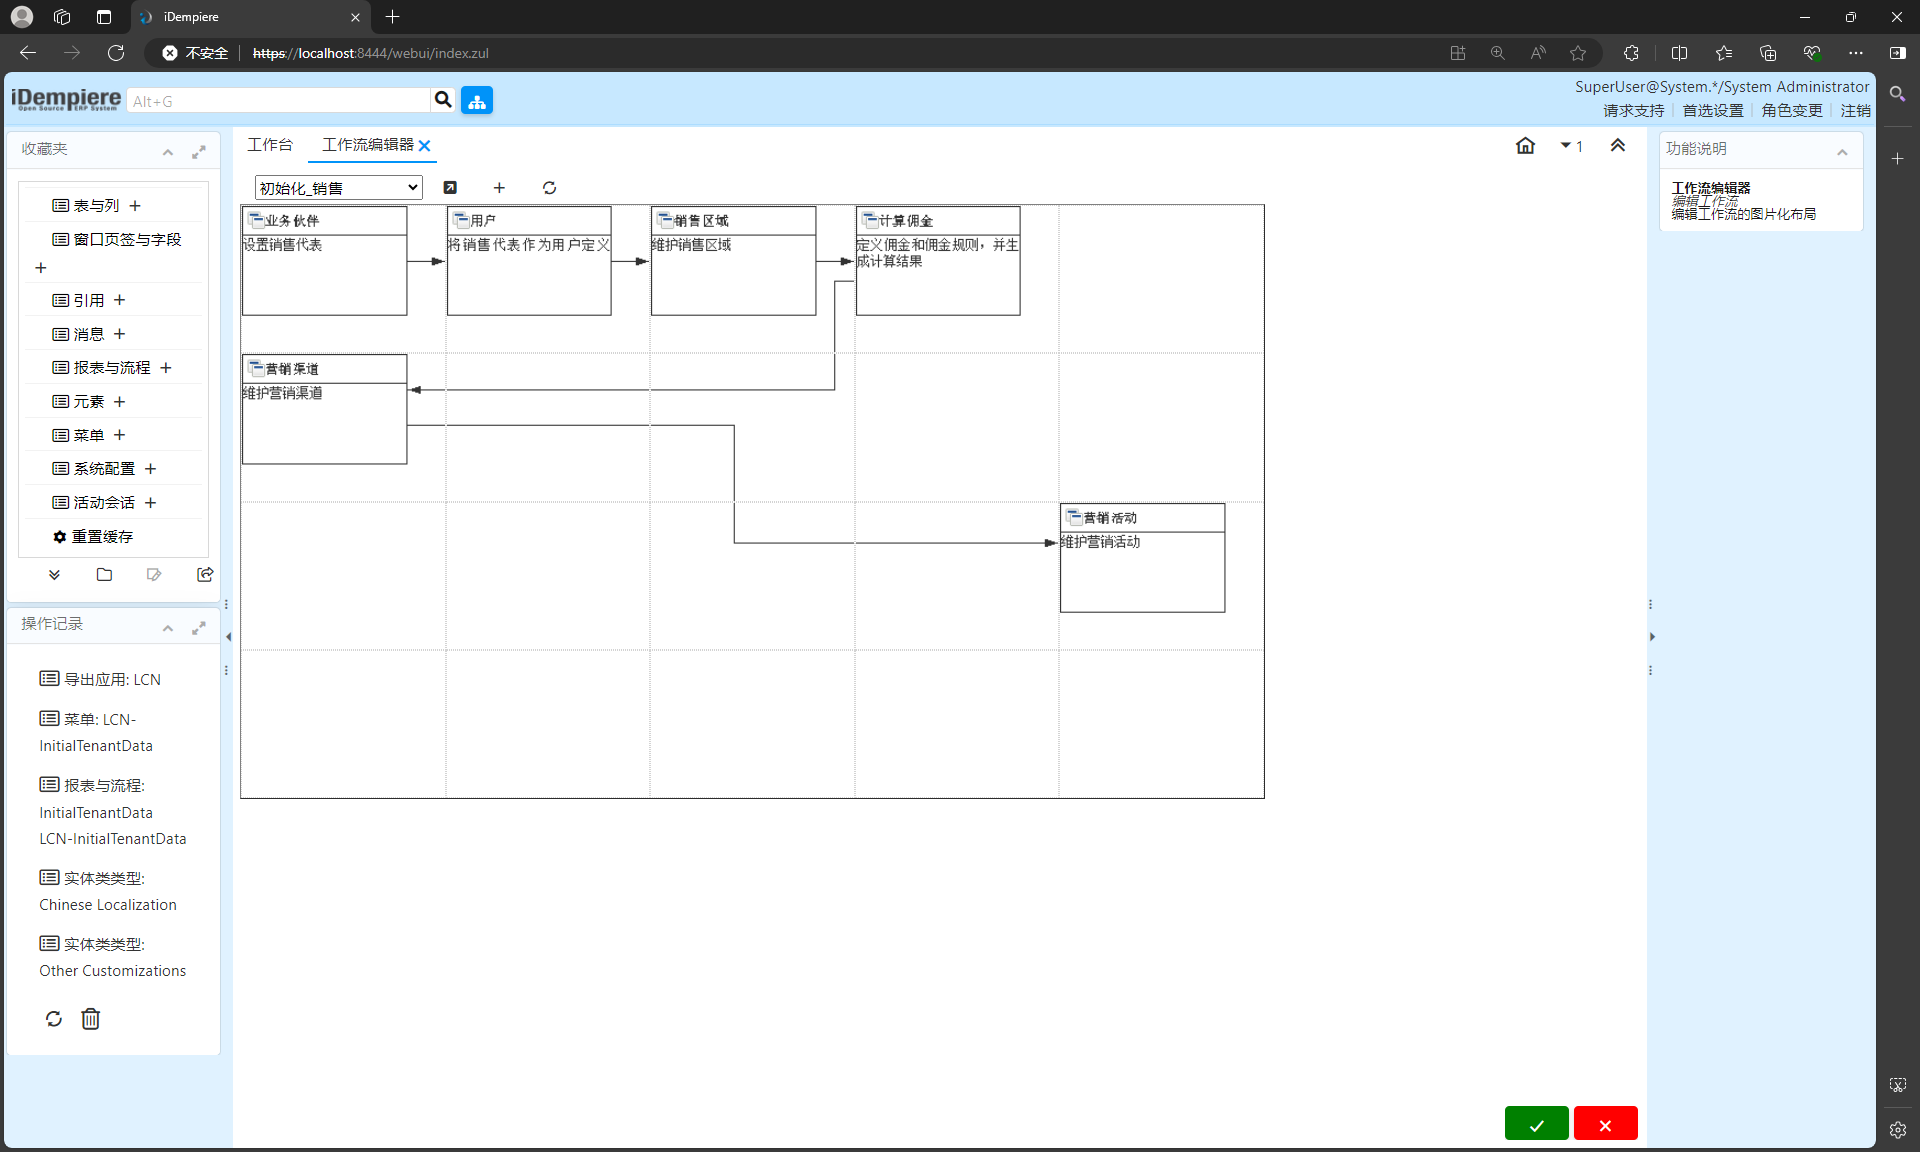The width and height of the screenshot is (1920, 1152).
Task: Select the 工作流编辑器 tab
Action: (367, 145)
